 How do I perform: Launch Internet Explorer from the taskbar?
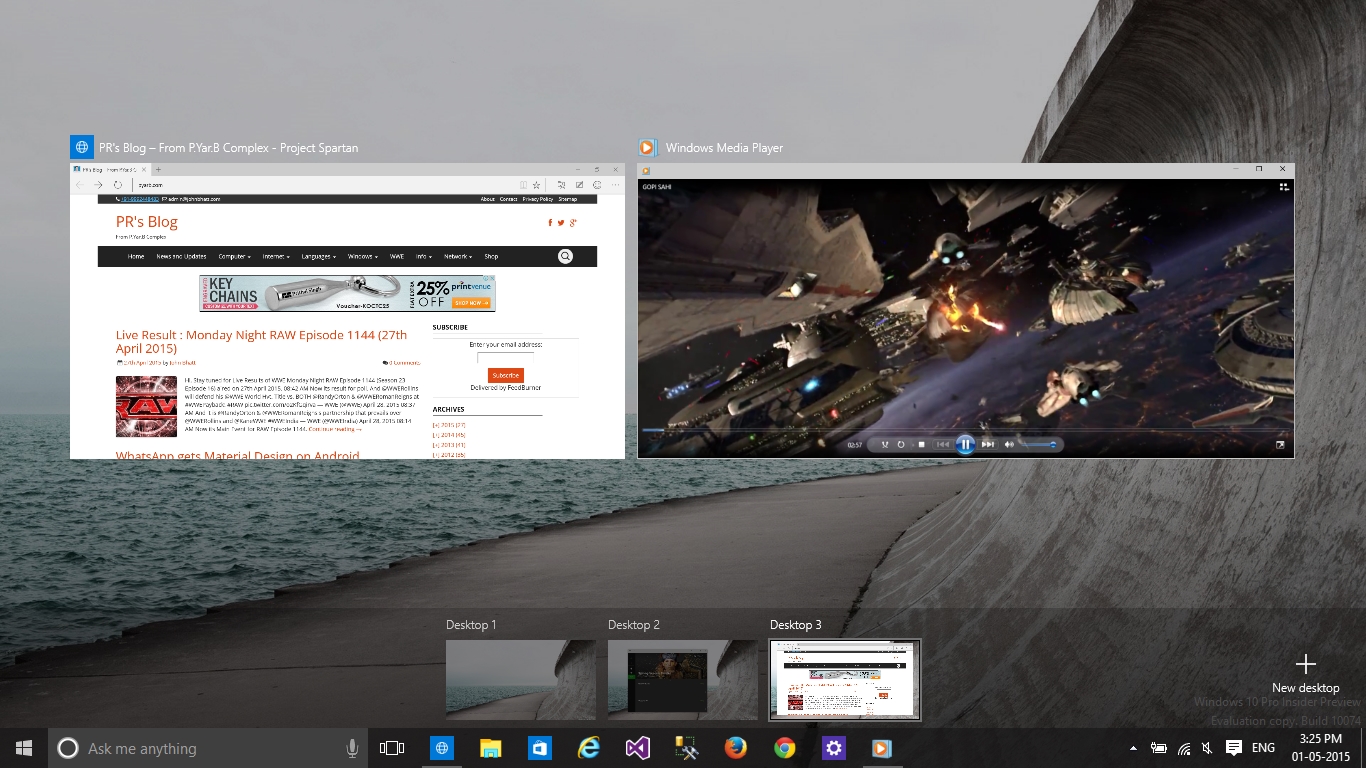pyautogui.click(x=588, y=748)
